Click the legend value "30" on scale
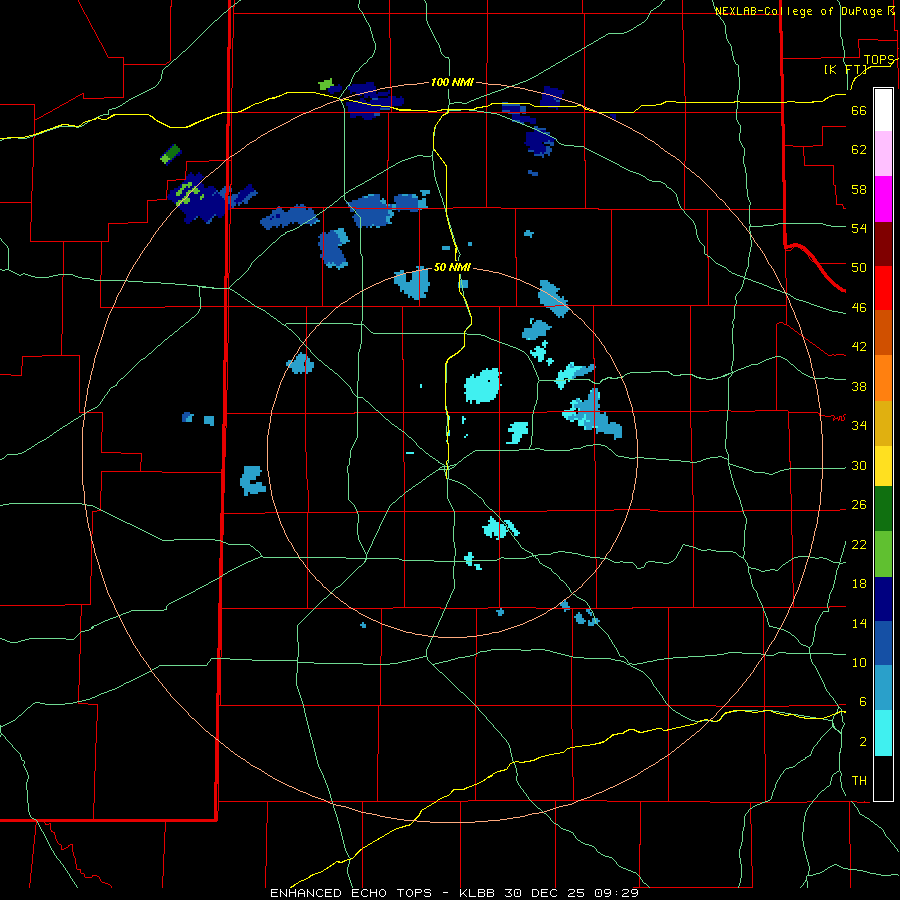 pos(859,465)
